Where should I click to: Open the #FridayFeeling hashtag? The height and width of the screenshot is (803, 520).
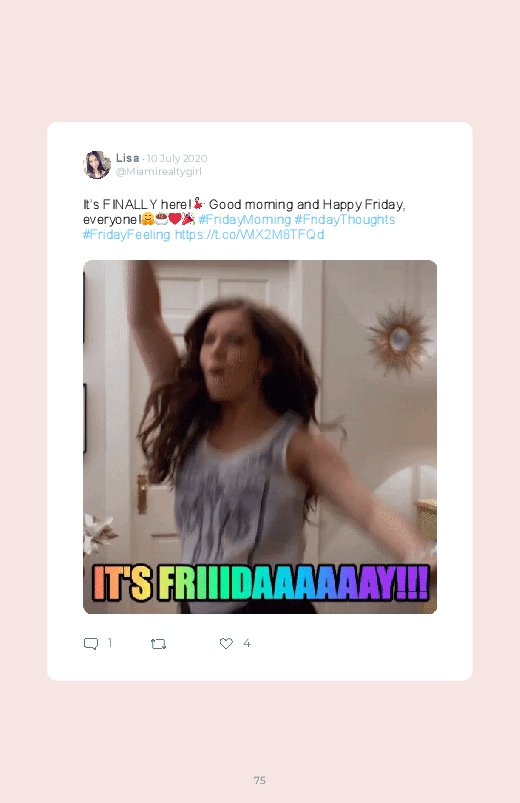pos(127,235)
